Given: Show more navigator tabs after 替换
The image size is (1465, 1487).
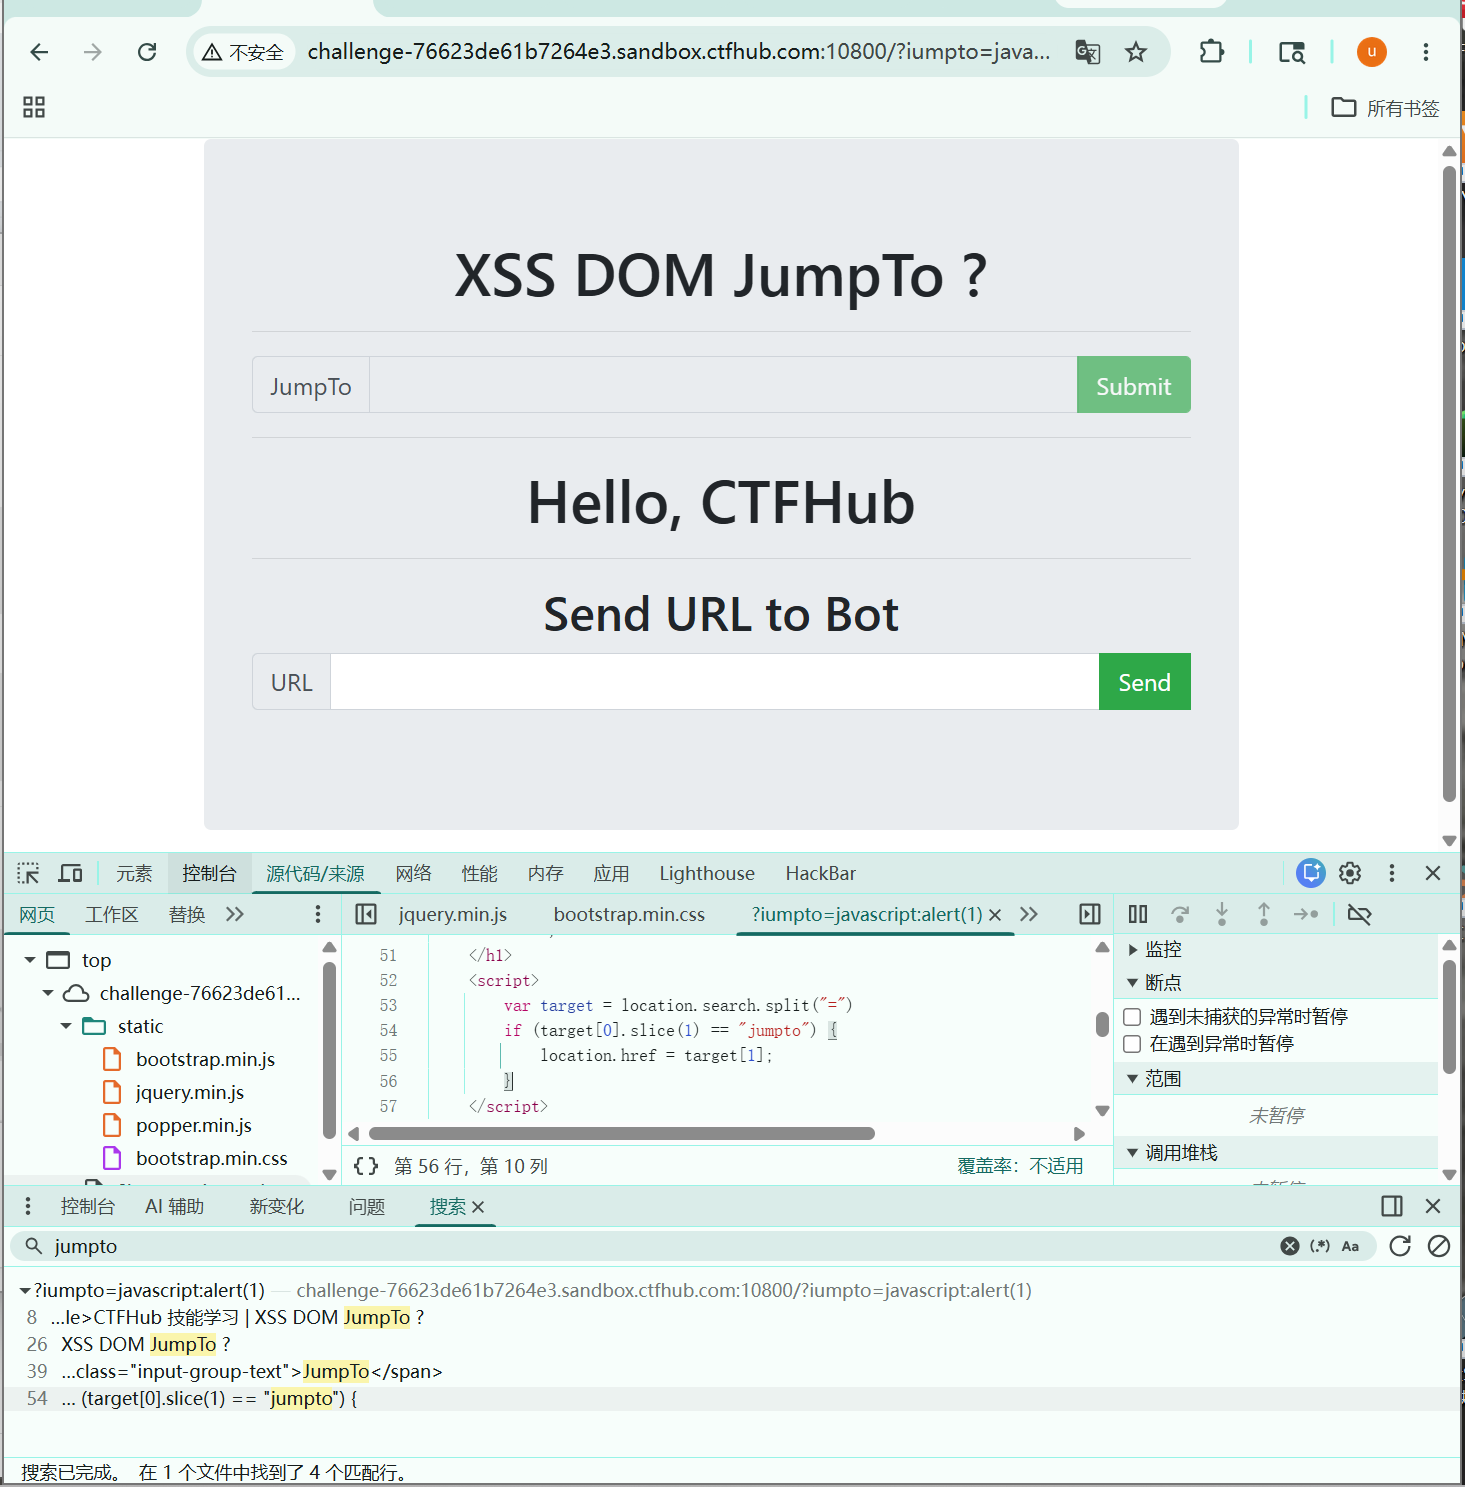Looking at the screenshot, I should tap(235, 914).
